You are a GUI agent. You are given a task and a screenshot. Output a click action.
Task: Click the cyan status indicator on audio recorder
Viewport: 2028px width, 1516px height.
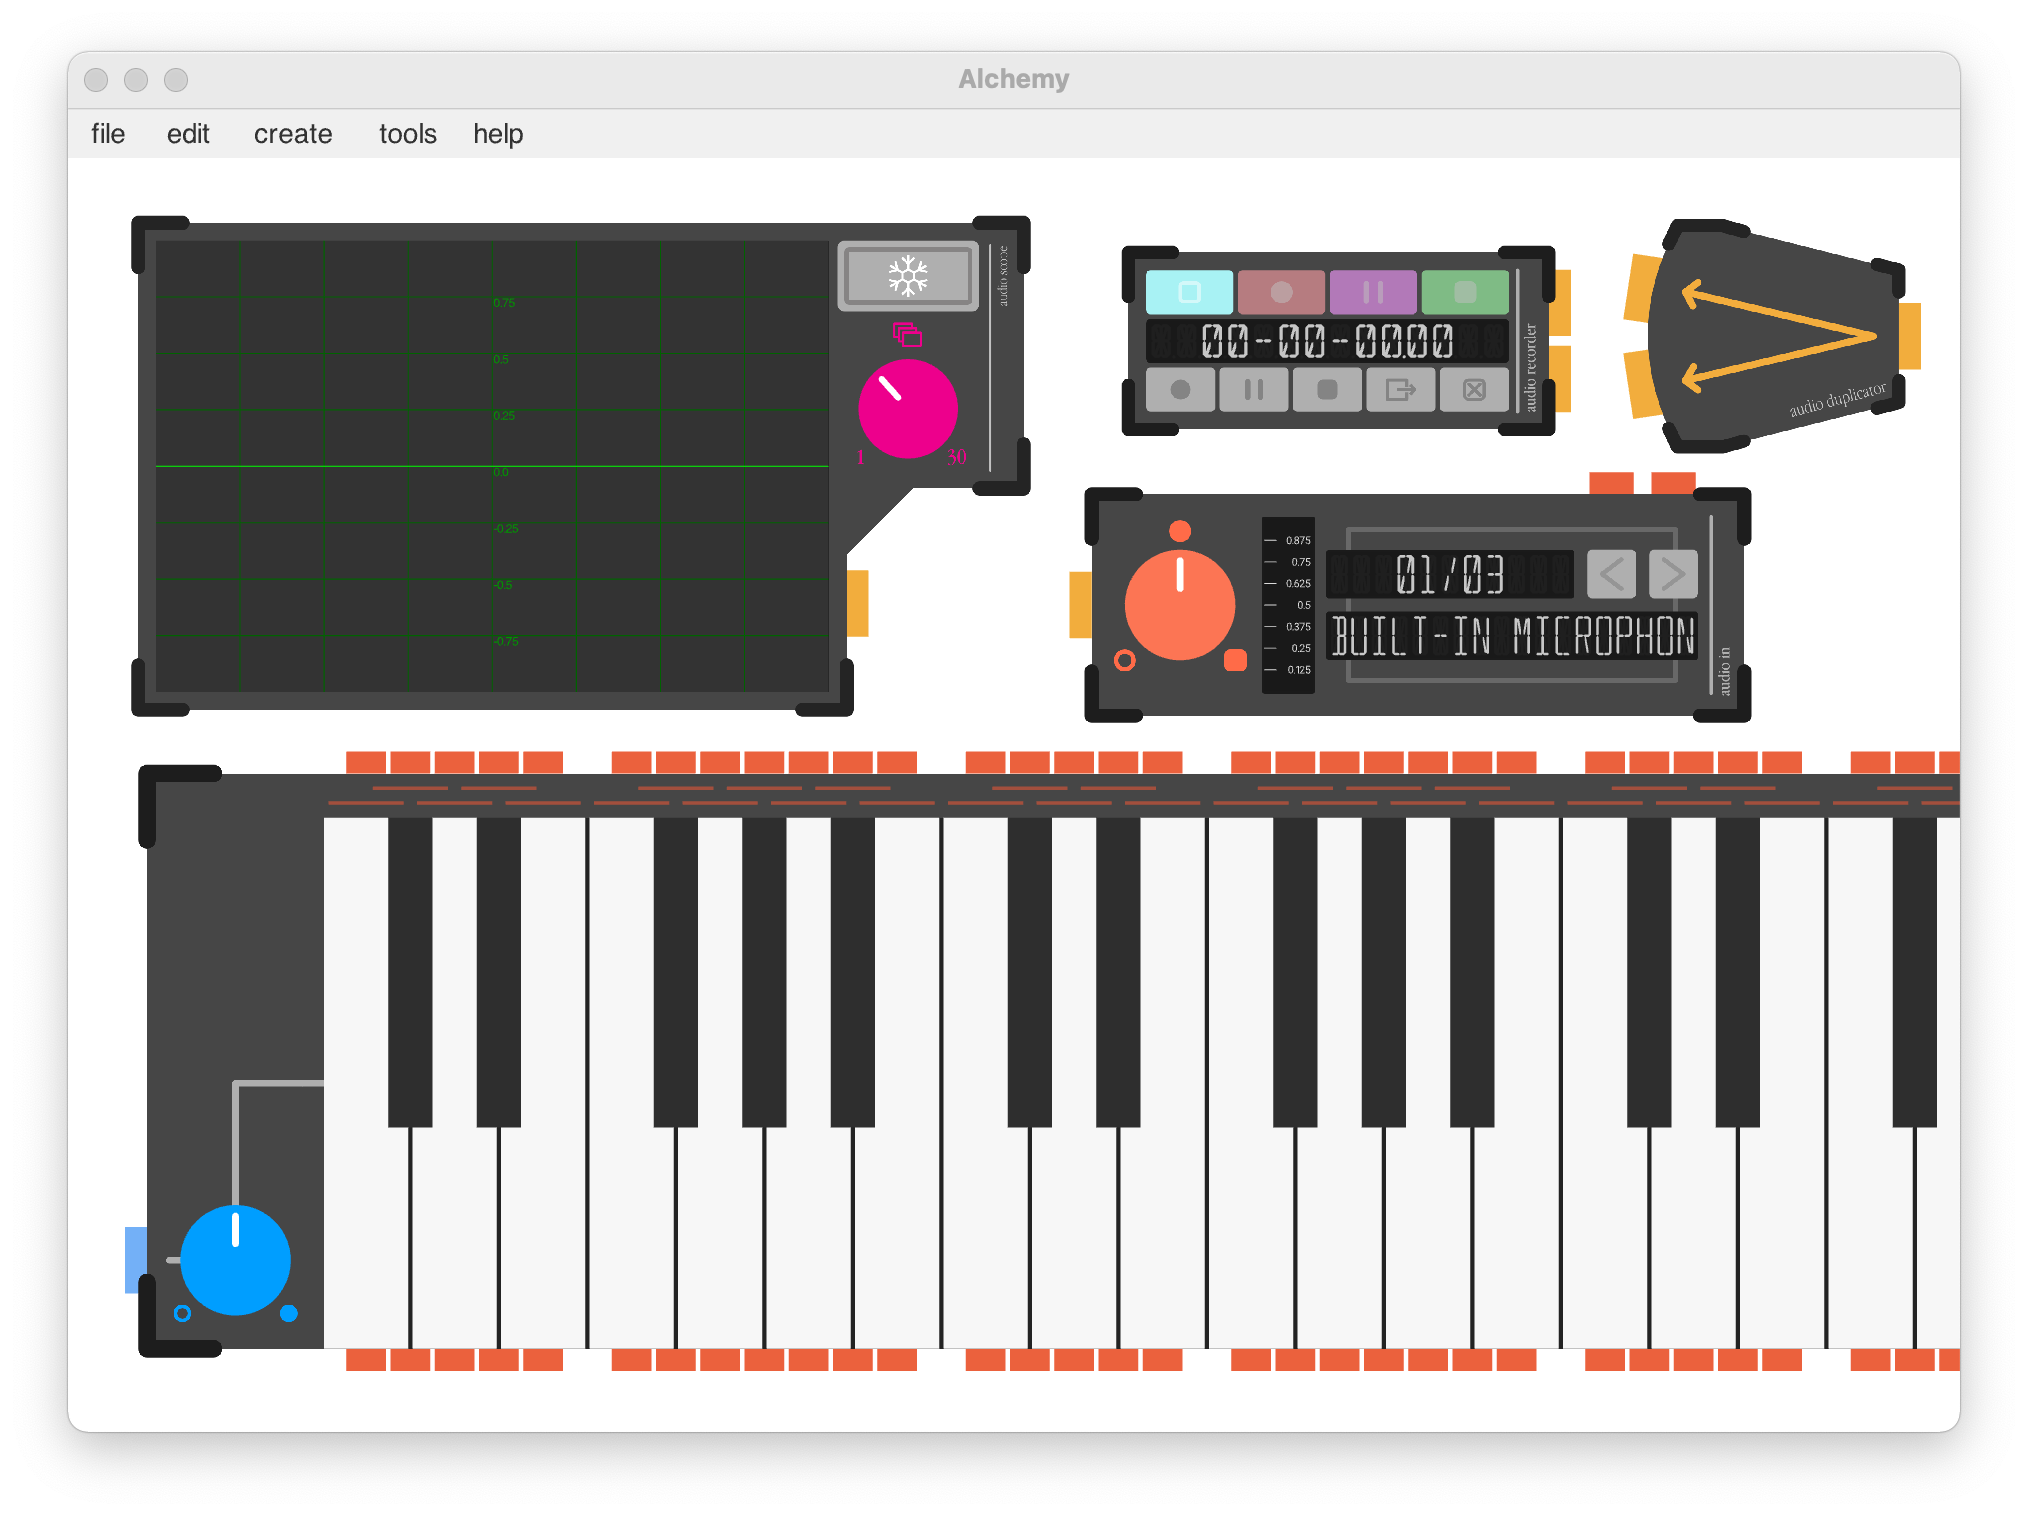(1189, 292)
